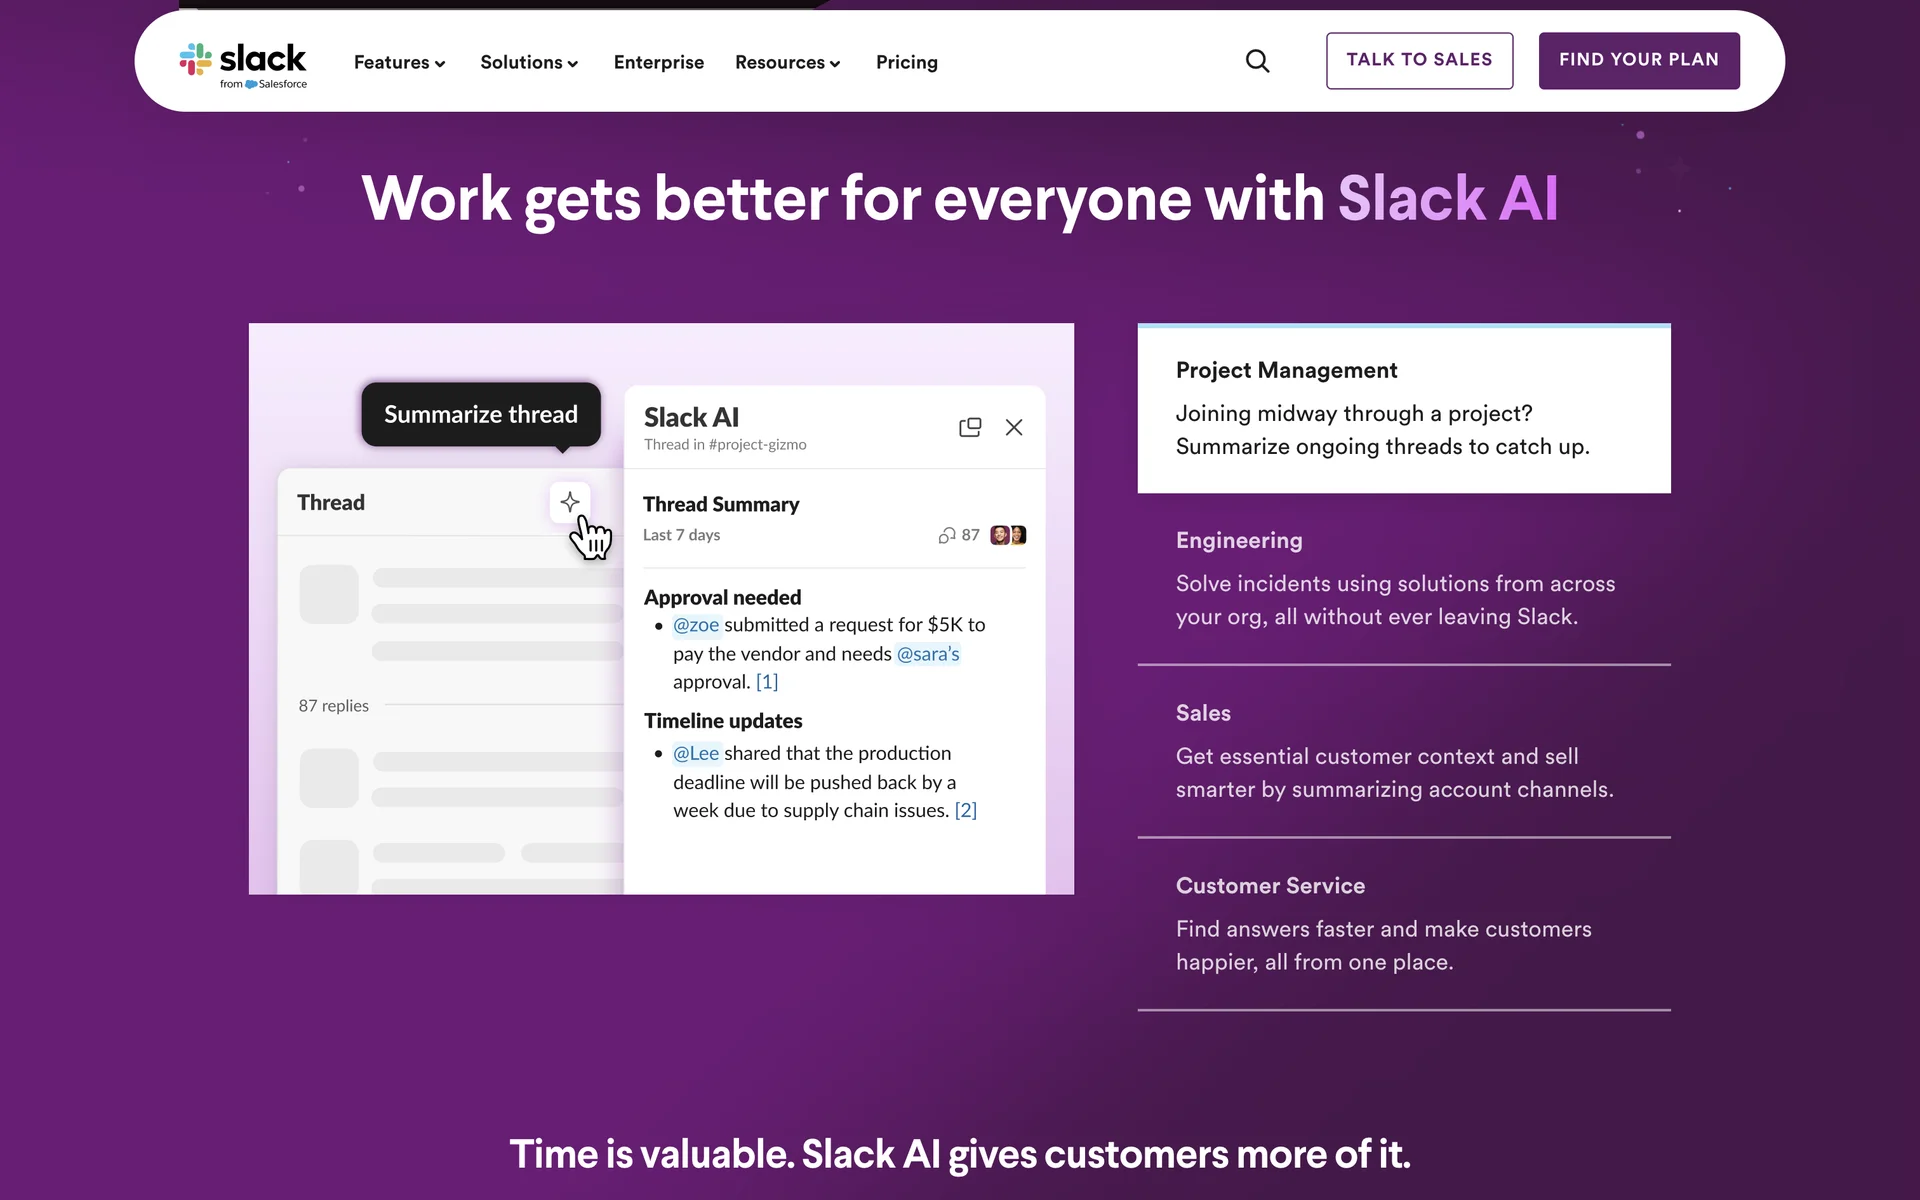
Task: Close the Slack AI panel with X
Action: pos(1014,428)
